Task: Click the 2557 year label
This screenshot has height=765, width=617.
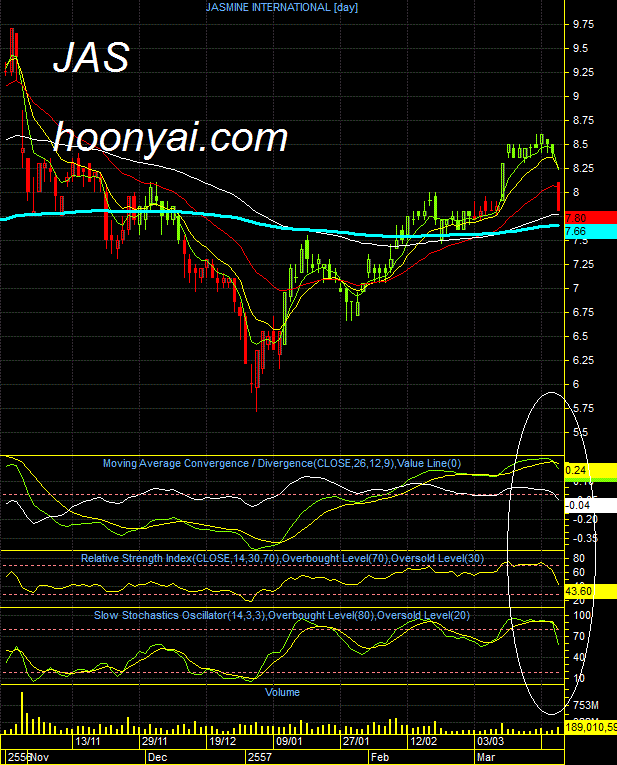Action: (259, 757)
